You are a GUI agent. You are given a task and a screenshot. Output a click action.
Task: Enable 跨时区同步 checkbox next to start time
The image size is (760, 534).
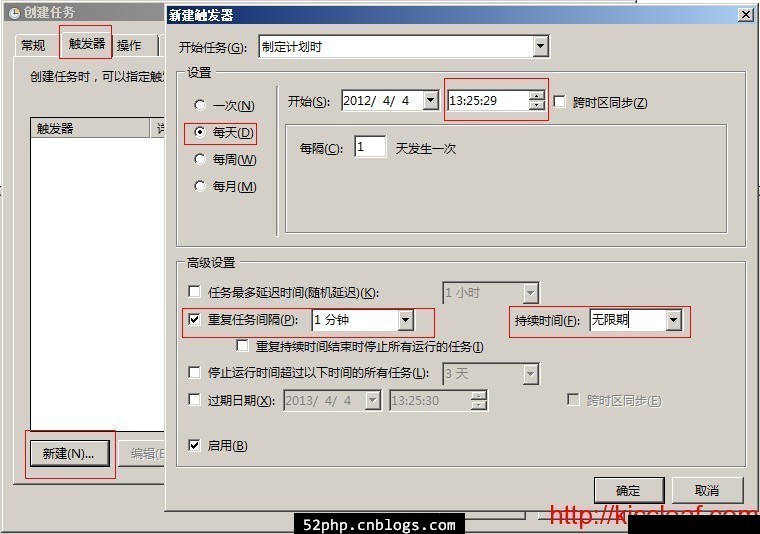[x=560, y=102]
